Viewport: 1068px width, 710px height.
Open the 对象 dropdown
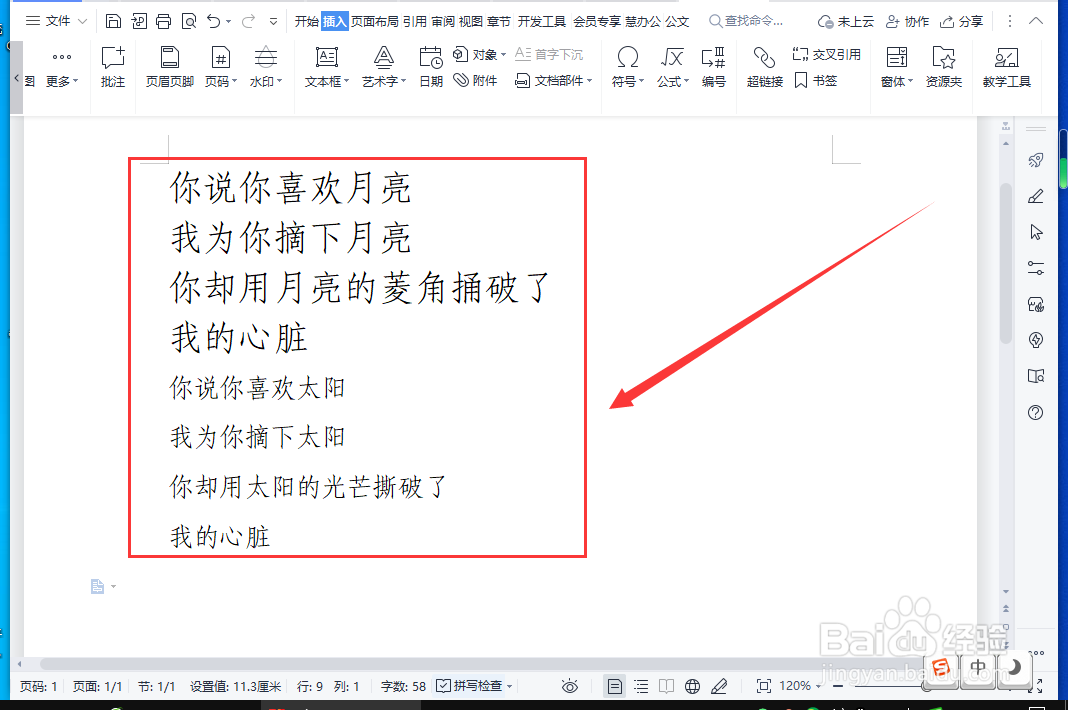pyautogui.click(x=480, y=55)
